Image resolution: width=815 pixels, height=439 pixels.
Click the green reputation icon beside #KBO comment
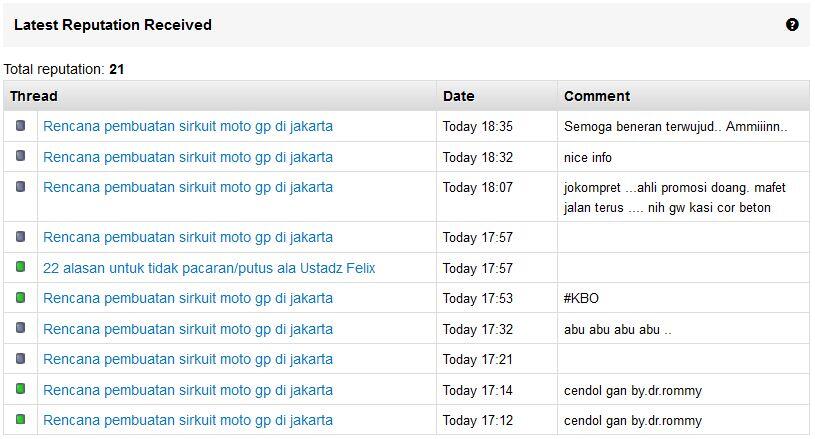point(20,297)
